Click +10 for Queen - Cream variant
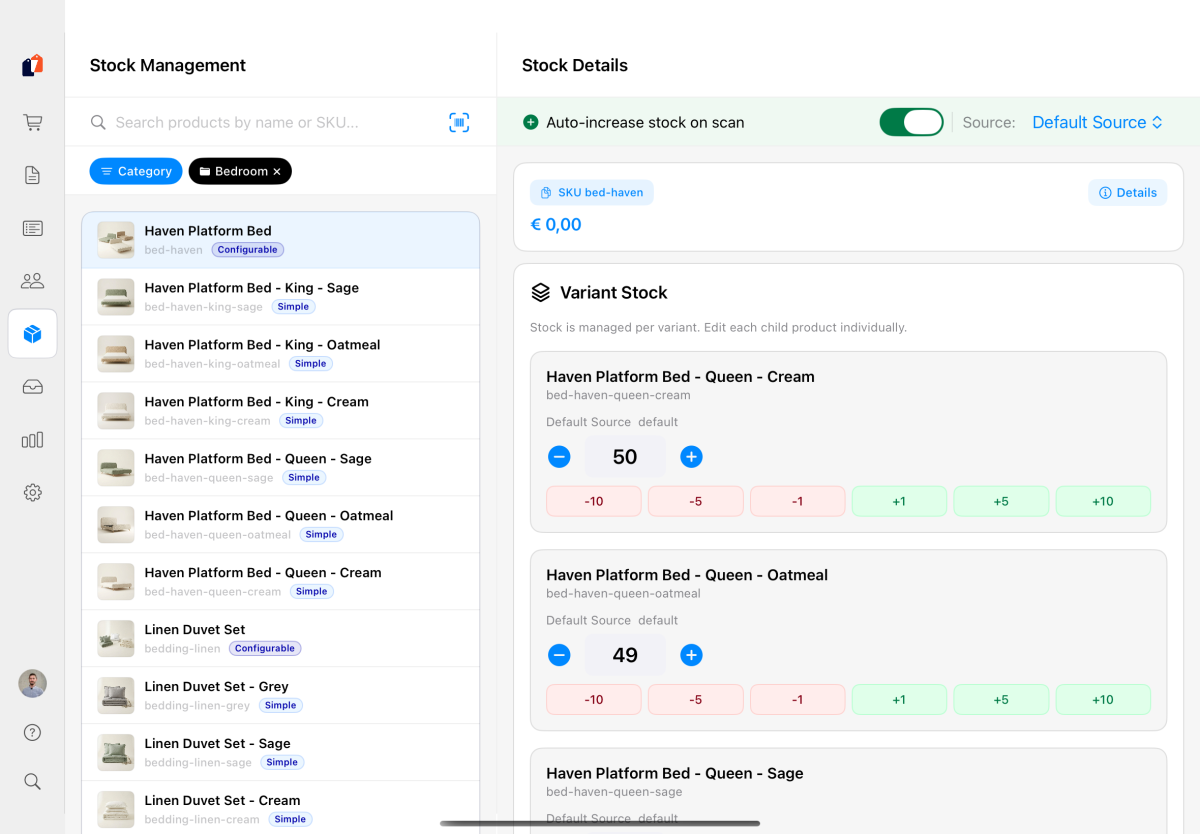Viewport: 1200px width, 834px height. [1102, 501]
